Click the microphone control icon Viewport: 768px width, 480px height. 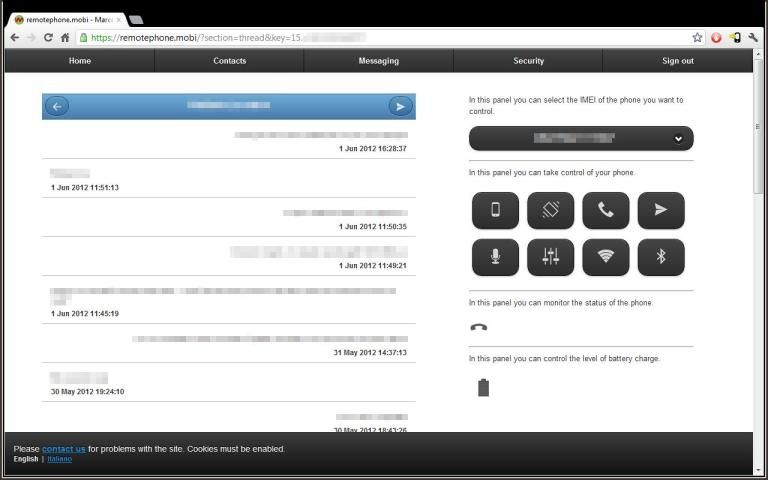[495, 257]
